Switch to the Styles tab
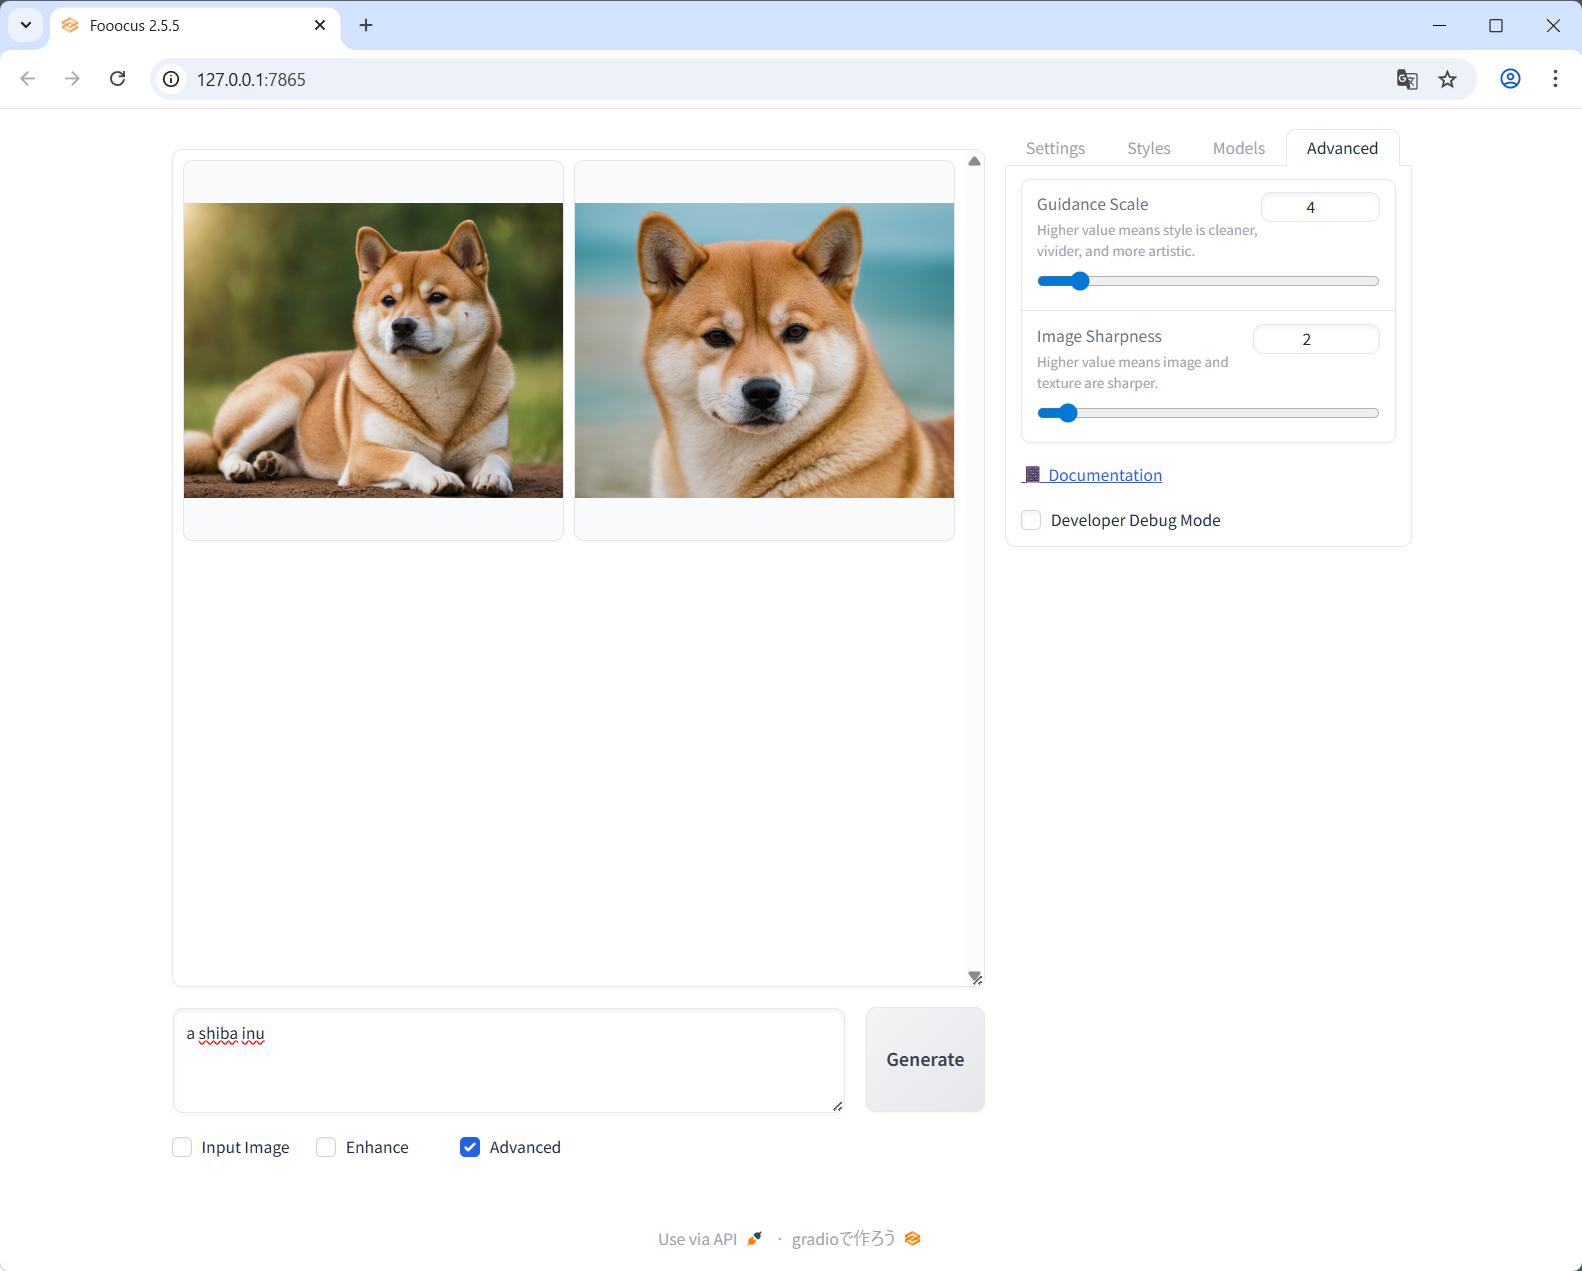1582x1271 pixels. point(1148,148)
